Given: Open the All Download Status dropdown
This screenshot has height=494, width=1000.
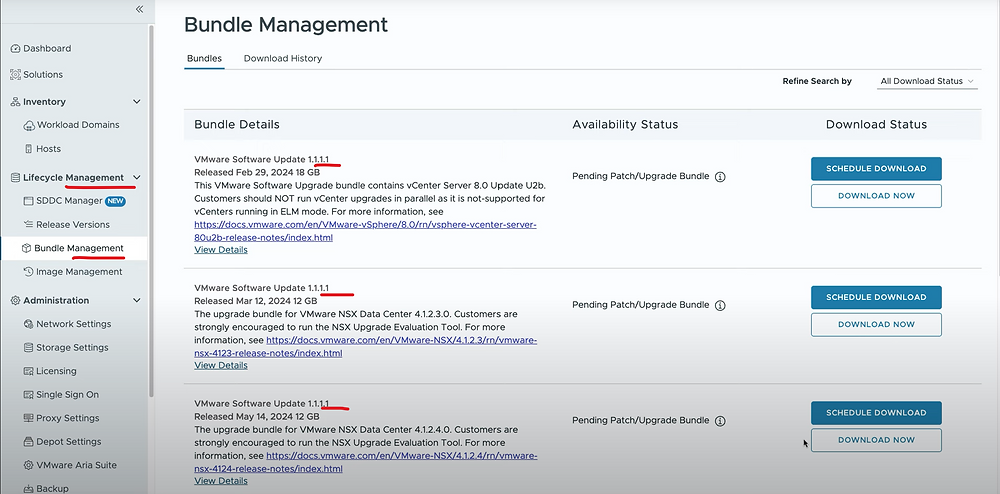Looking at the screenshot, I should [x=927, y=82].
